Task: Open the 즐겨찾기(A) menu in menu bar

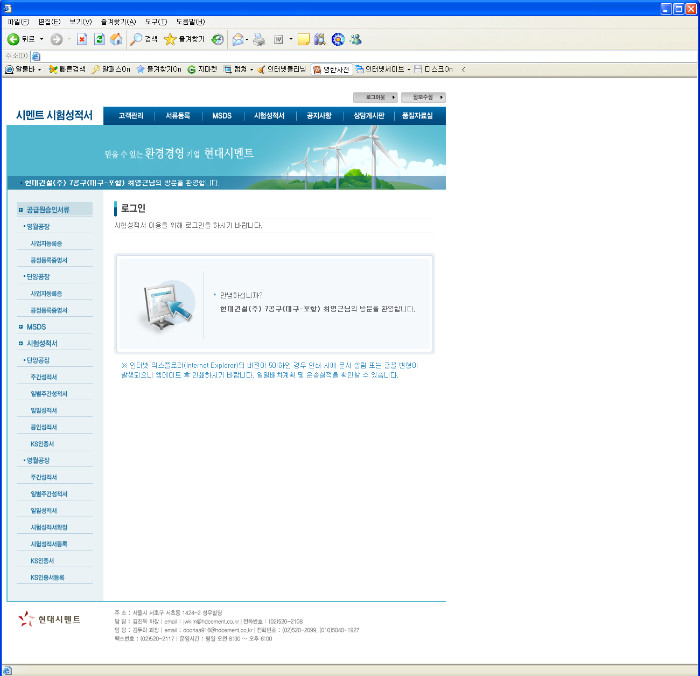Action: click(118, 22)
